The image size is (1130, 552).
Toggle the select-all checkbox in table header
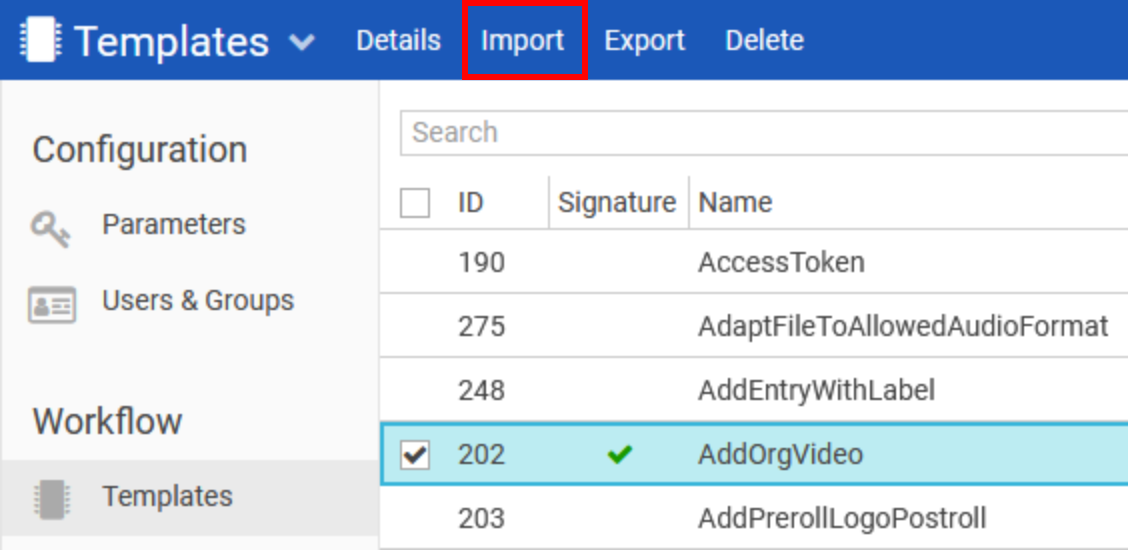415,203
